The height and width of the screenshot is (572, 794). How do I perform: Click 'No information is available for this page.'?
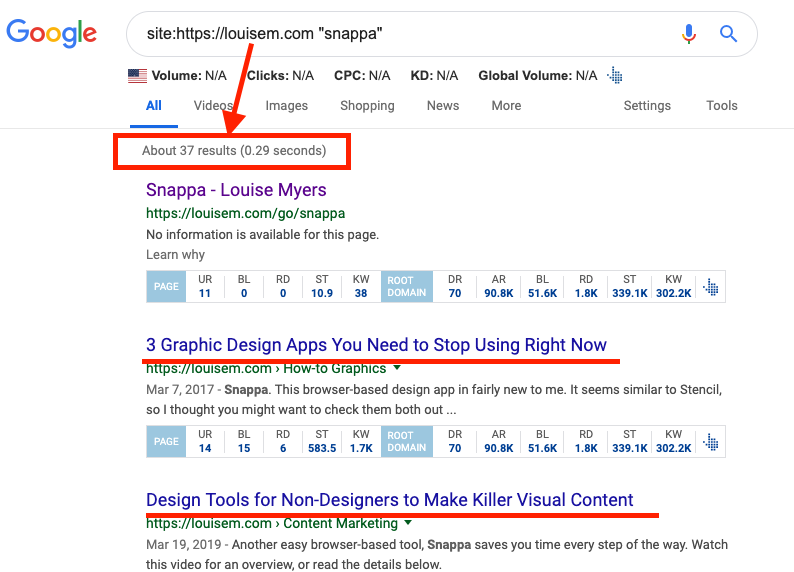(262, 235)
